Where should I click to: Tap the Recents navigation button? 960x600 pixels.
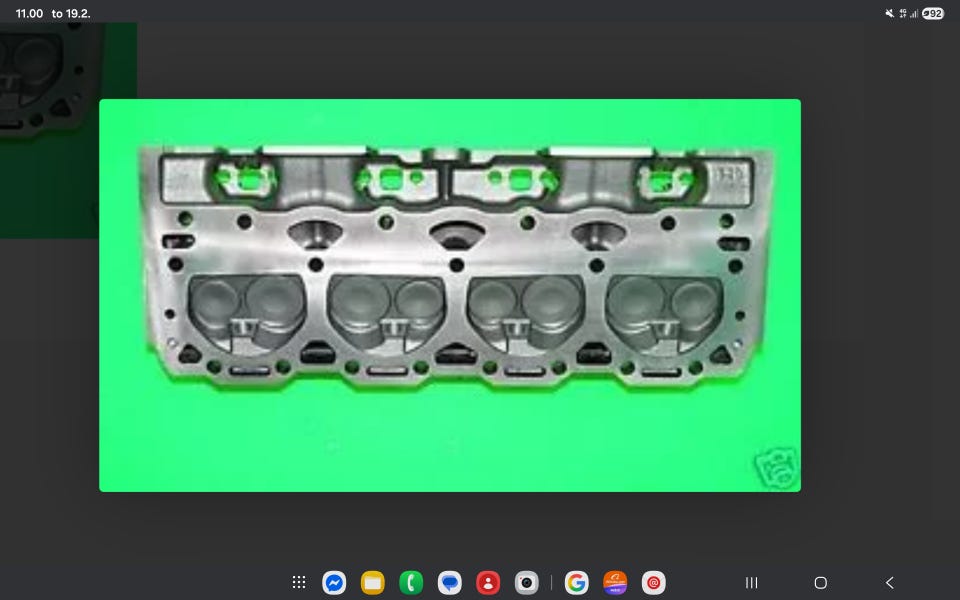pyautogui.click(x=752, y=582)
